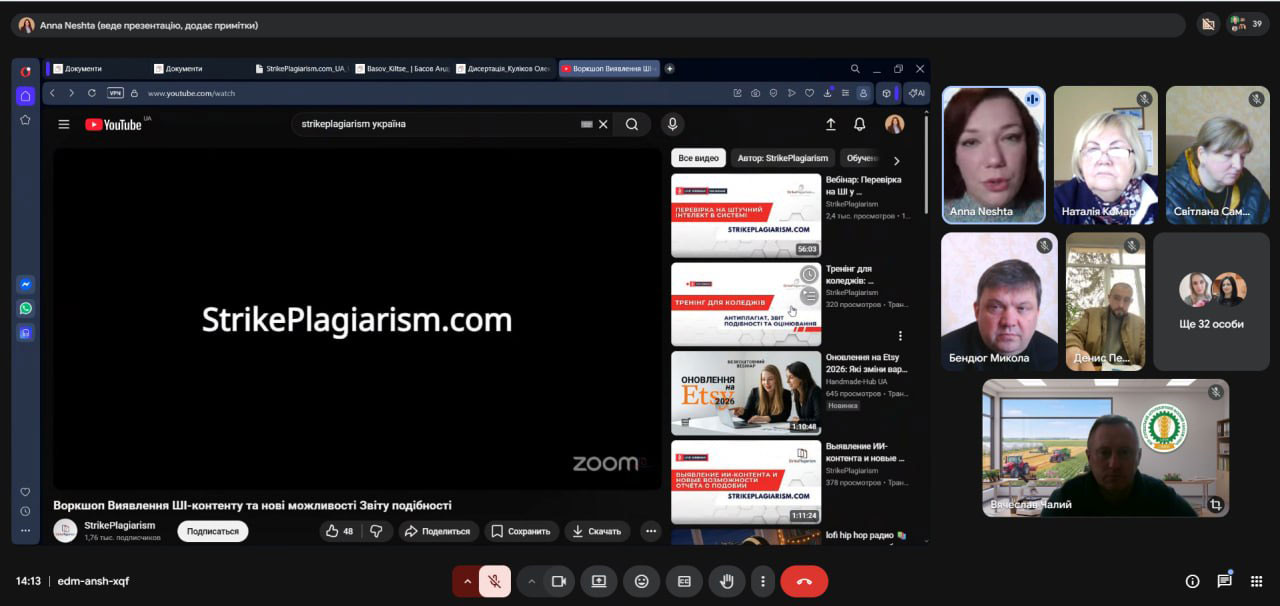
Task: Open the emoji reactions button
Action: coord(642,581)
